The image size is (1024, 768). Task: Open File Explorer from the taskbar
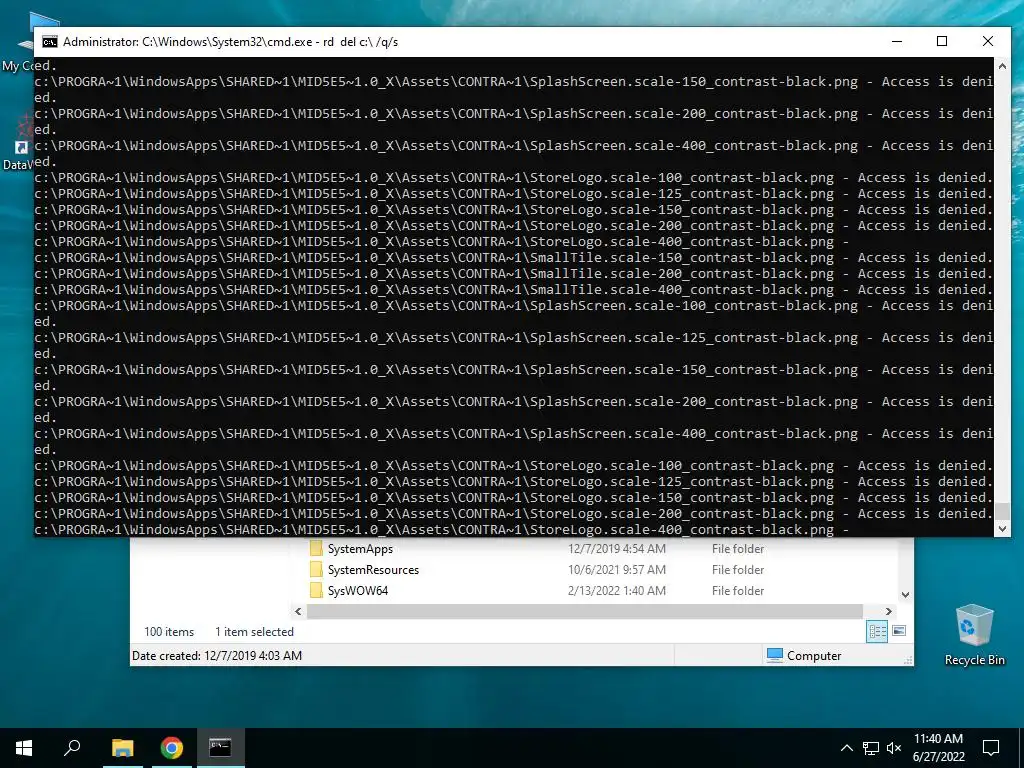click(122, 748)
